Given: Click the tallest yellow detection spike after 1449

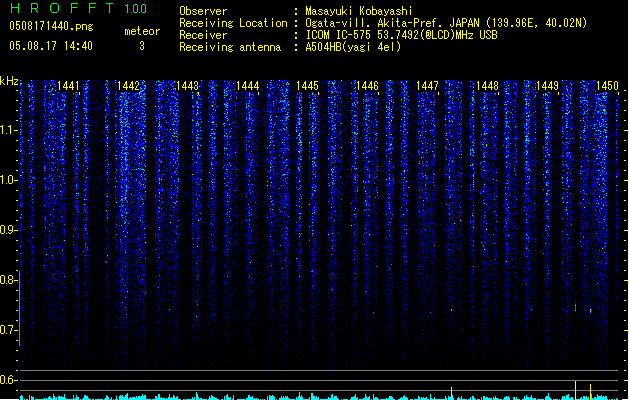Looking at the screenshot, I should pyautogui.click(x=575, y=390).
